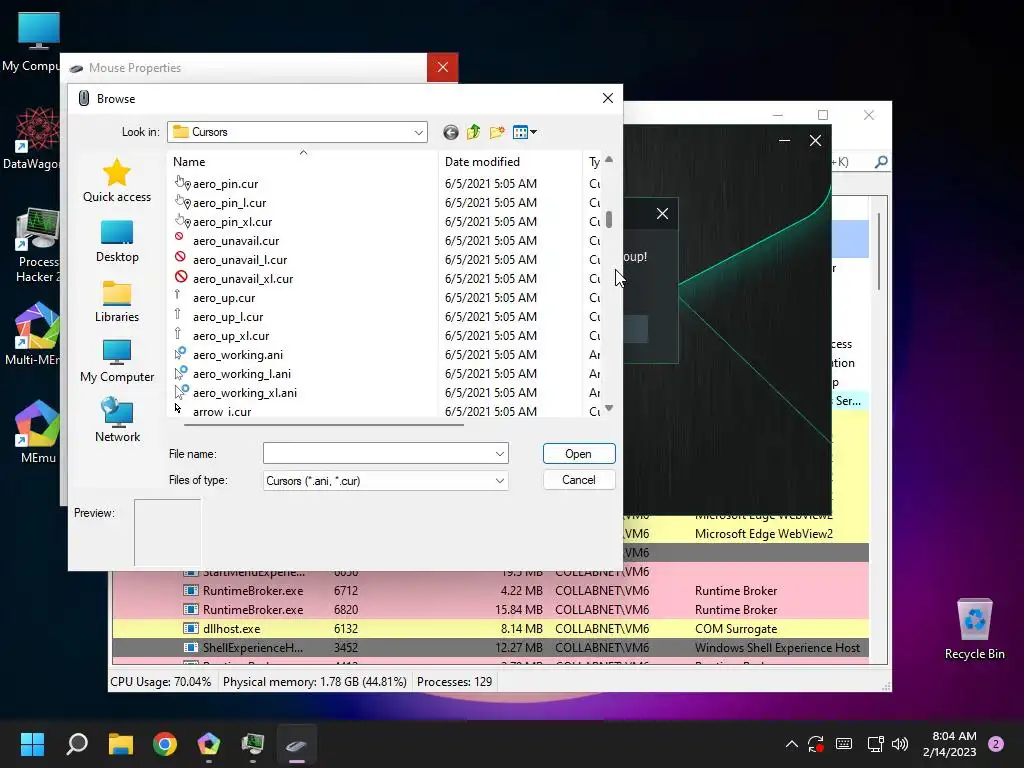1024x768 pixels.
Task: Open Network in the Browse places bar
Action: point(117,421)
